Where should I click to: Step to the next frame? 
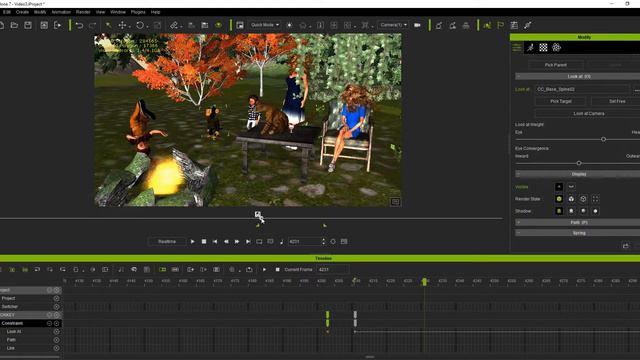[x=237, y=242]
